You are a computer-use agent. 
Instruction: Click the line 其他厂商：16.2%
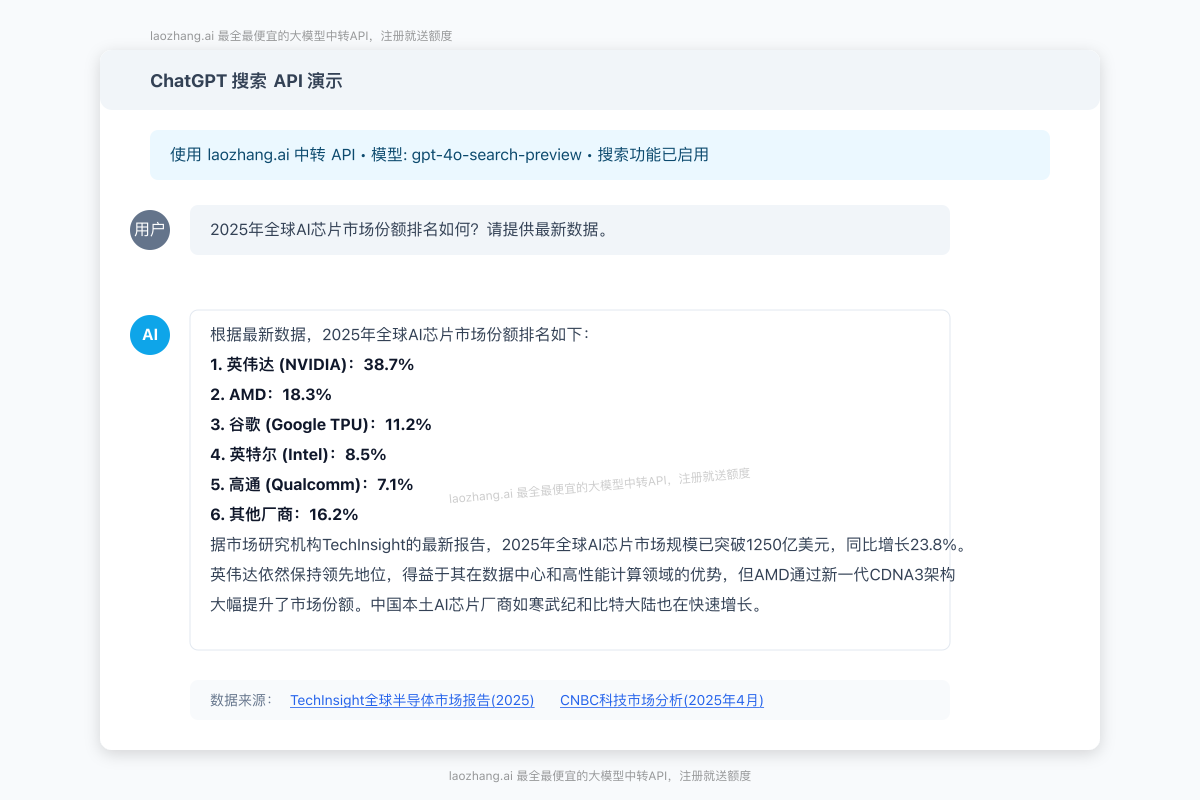284,514
